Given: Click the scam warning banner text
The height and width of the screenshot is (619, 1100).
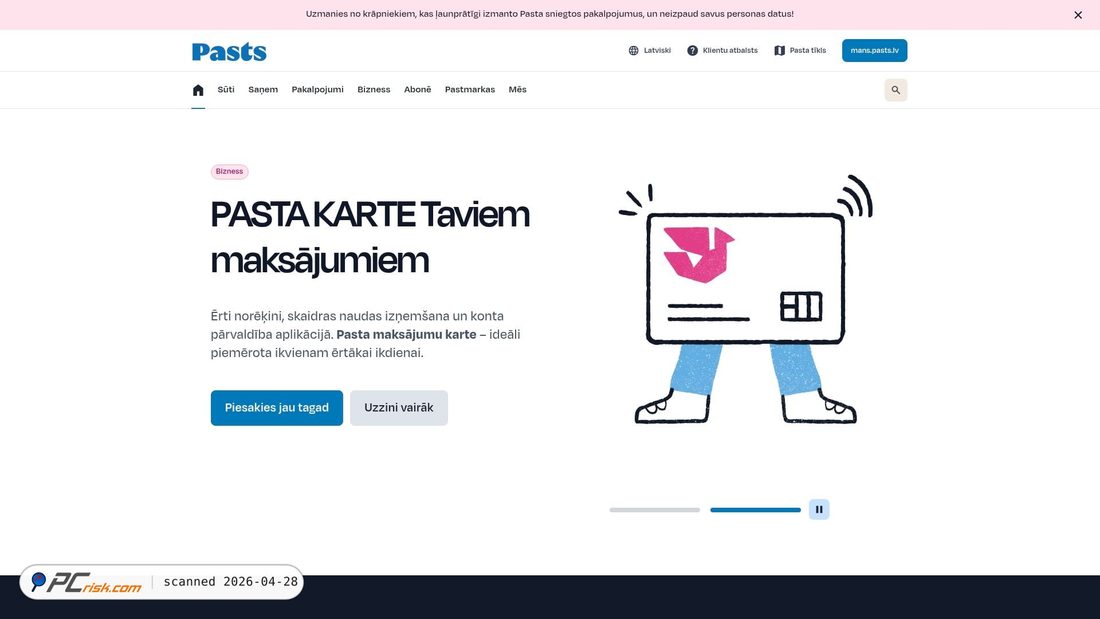Looking at the screenshot, I should click(x=549, y=14).
